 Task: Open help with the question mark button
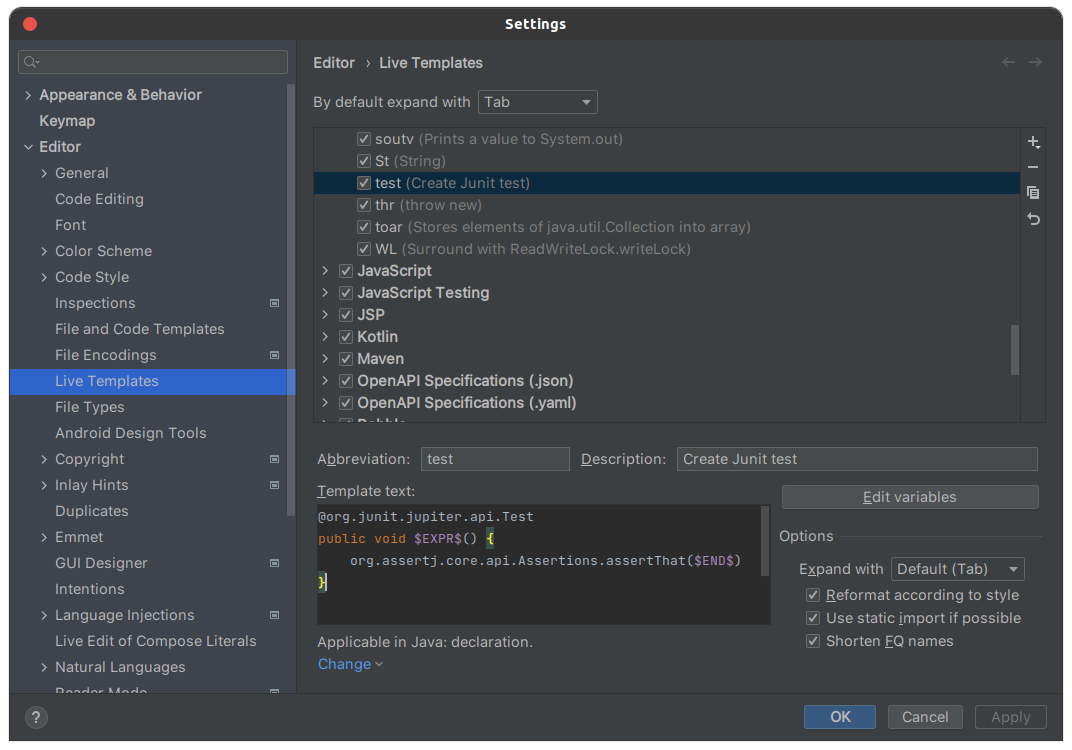[x=36, y=717]
